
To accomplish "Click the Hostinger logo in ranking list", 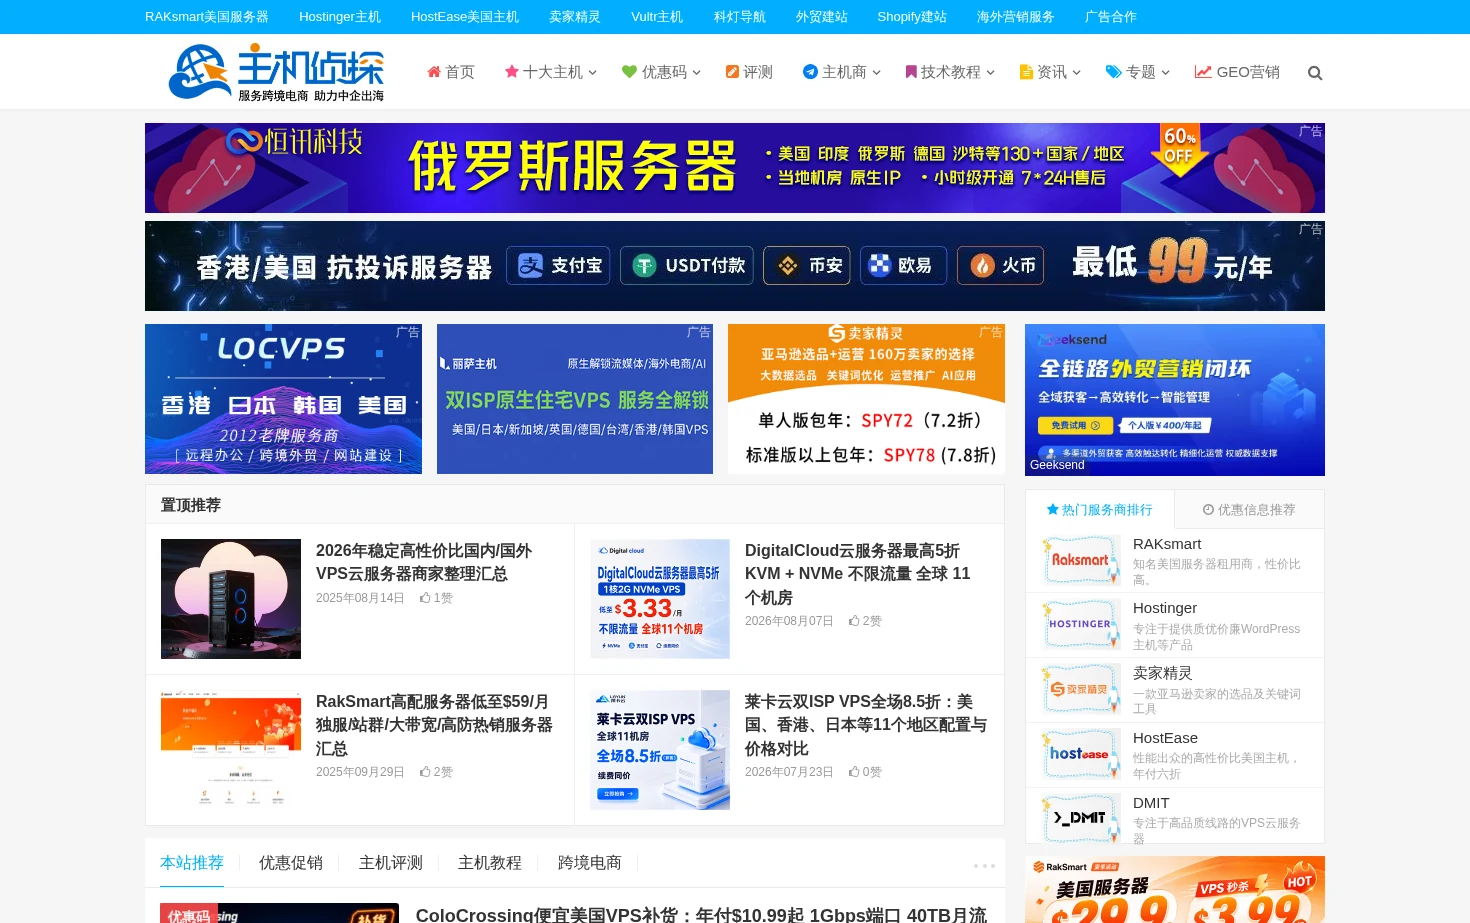I will (1081, 624).
